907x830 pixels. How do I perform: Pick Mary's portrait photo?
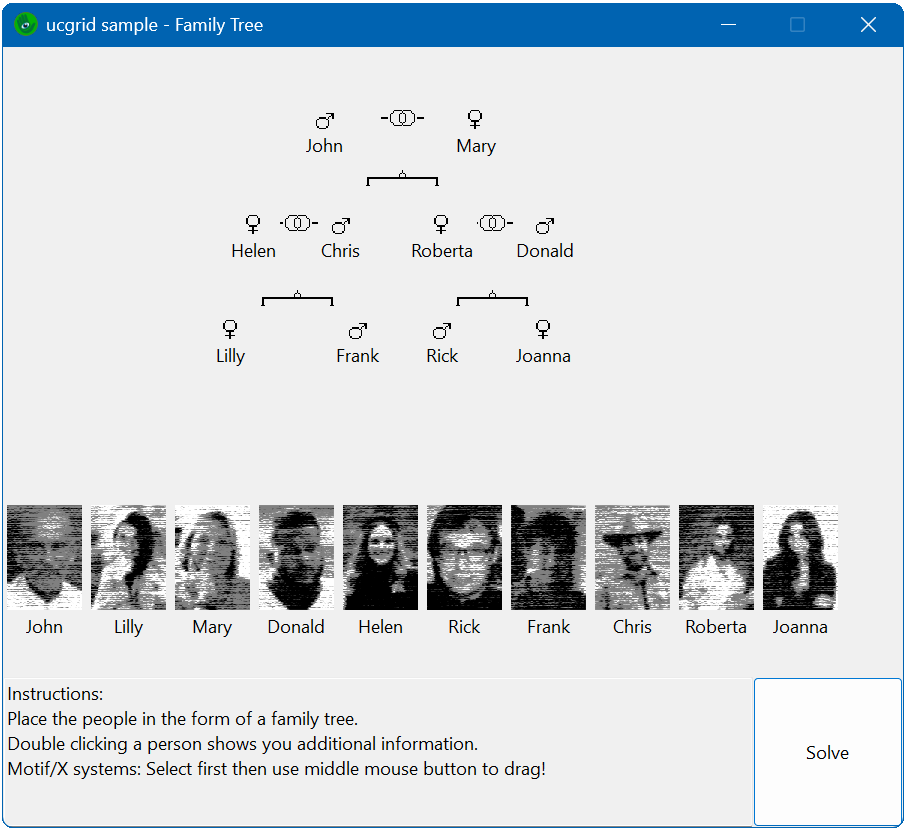[212, 557]
